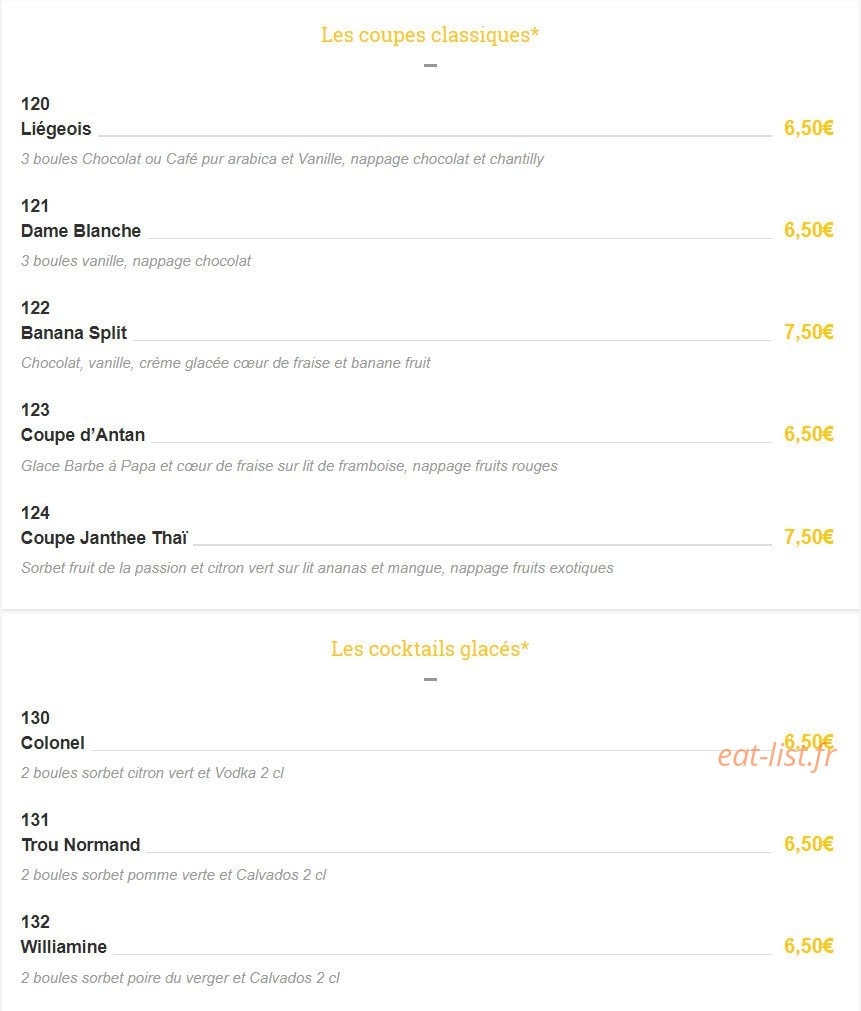The height and width of the screenshot is (1011, 861).
Task: Select Coupe Janthee Thaï item
Action: tap(104, 538)
